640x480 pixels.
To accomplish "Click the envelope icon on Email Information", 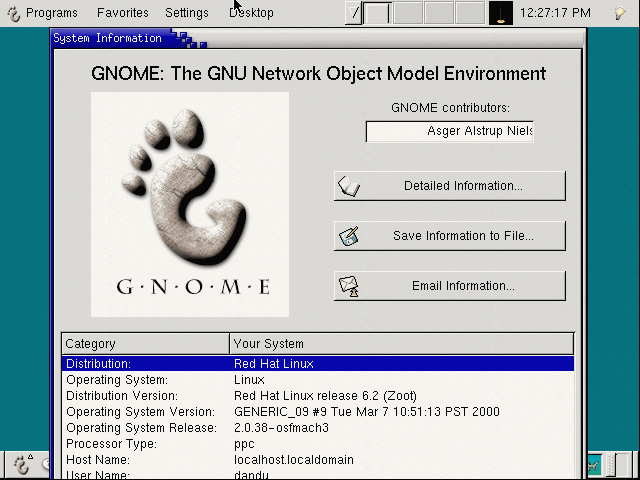I will point(349,286).
